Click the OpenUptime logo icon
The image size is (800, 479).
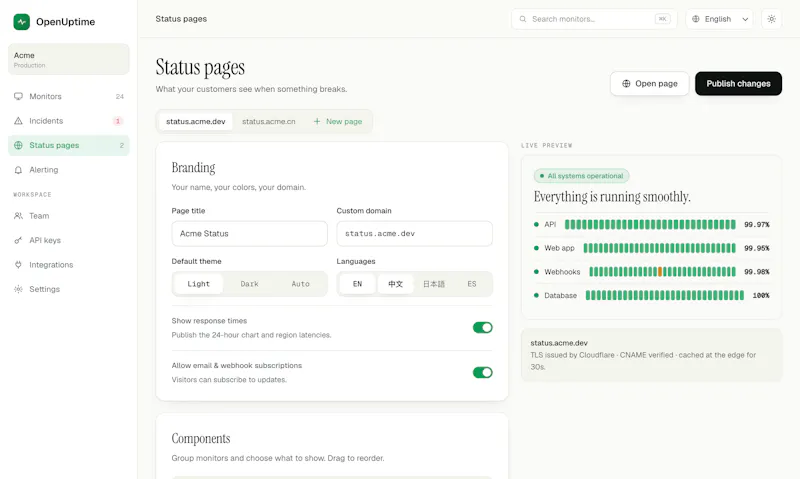(x=21, y=22)
